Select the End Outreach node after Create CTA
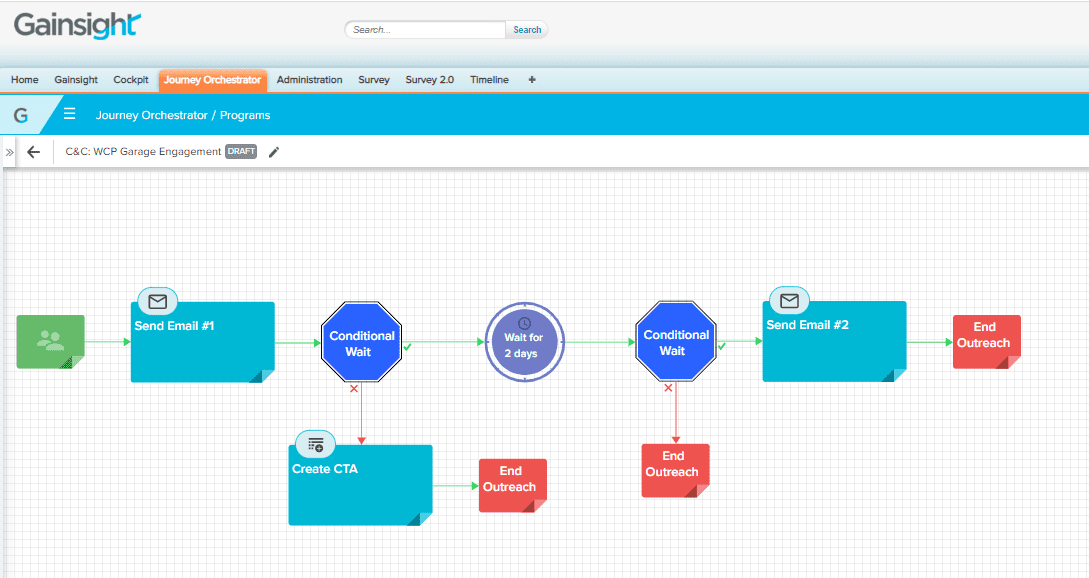This screenshot has width=1089, height=578. [511, 484]
